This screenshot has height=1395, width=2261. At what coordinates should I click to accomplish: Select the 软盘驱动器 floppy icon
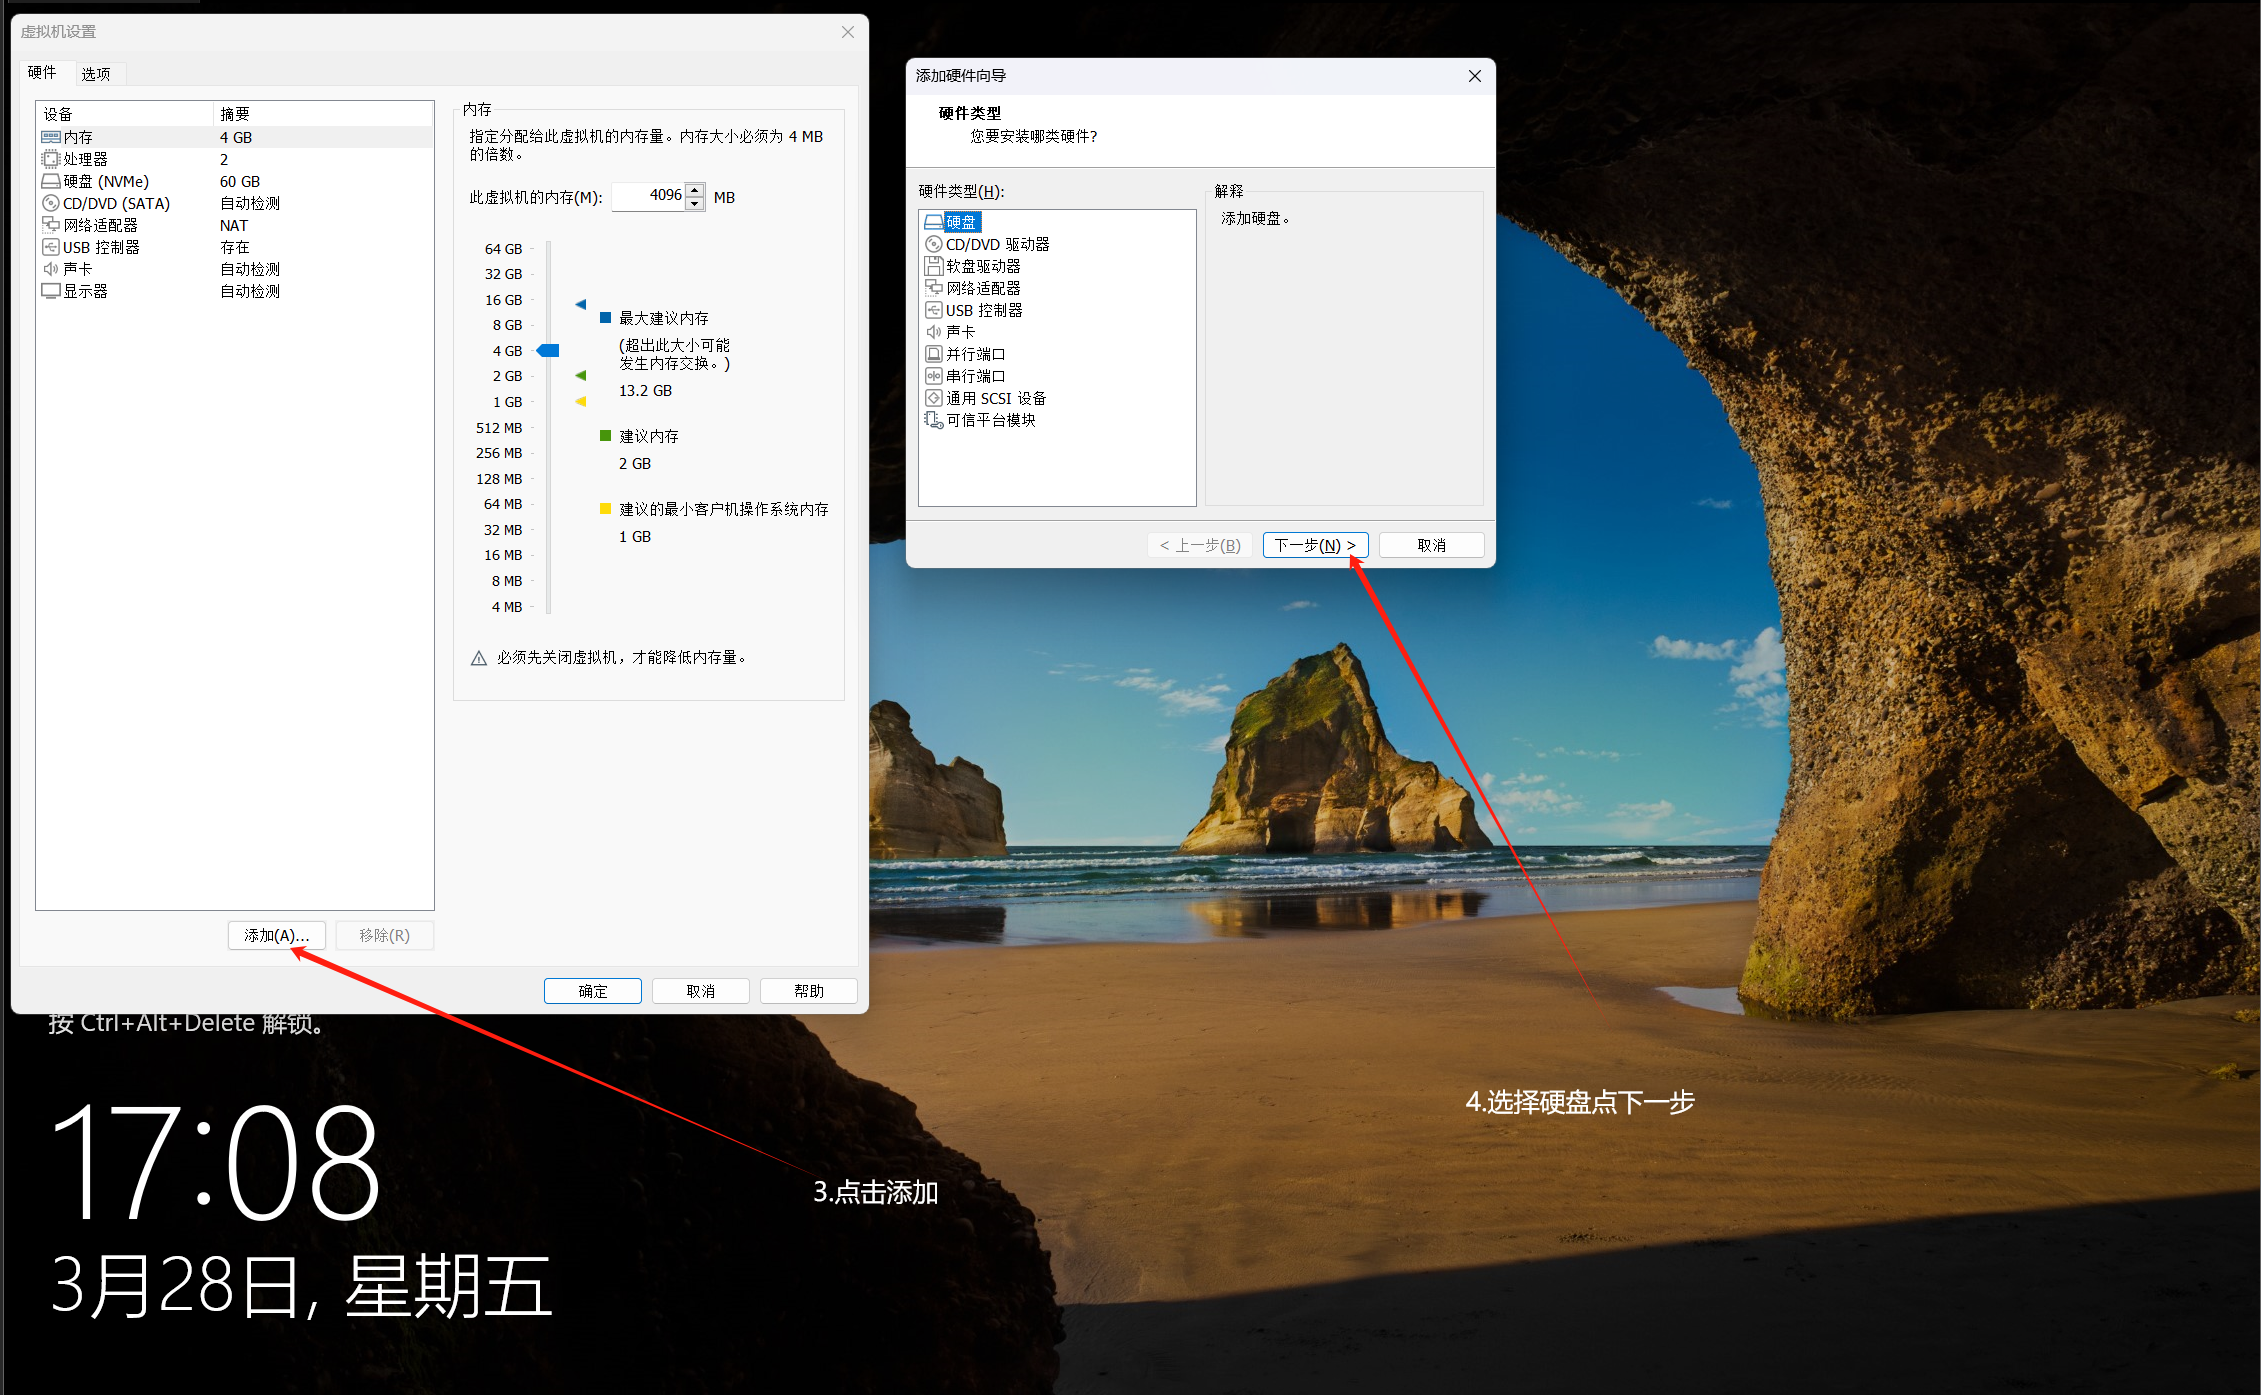[x=933, y=266]
